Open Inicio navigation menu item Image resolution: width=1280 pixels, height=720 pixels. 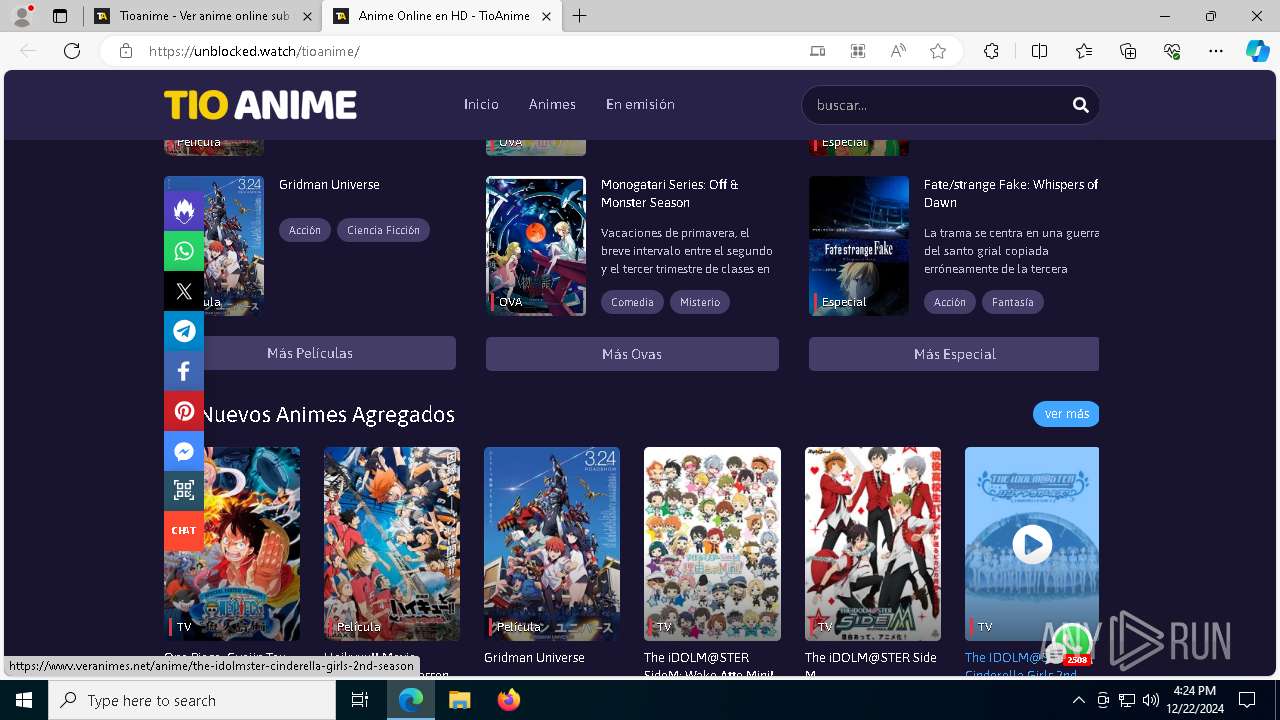(x=481, y=104)
